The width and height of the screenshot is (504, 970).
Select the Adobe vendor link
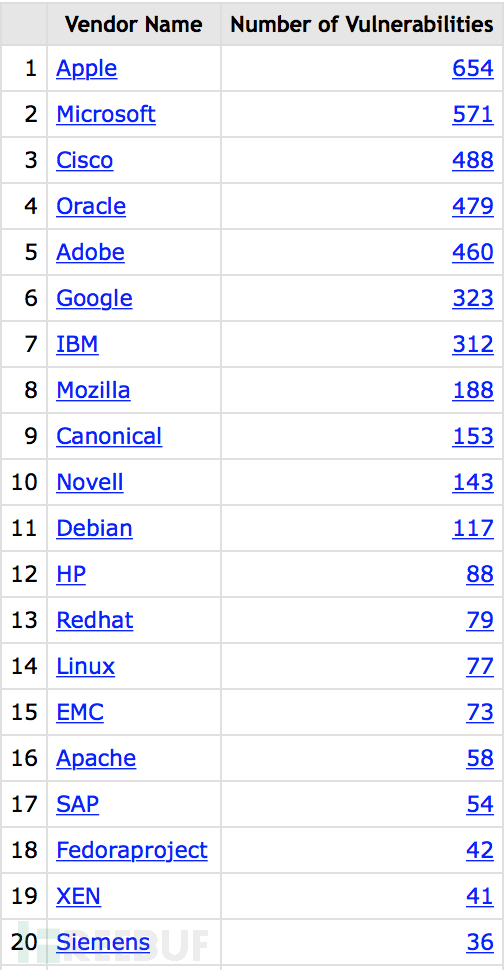90,252
